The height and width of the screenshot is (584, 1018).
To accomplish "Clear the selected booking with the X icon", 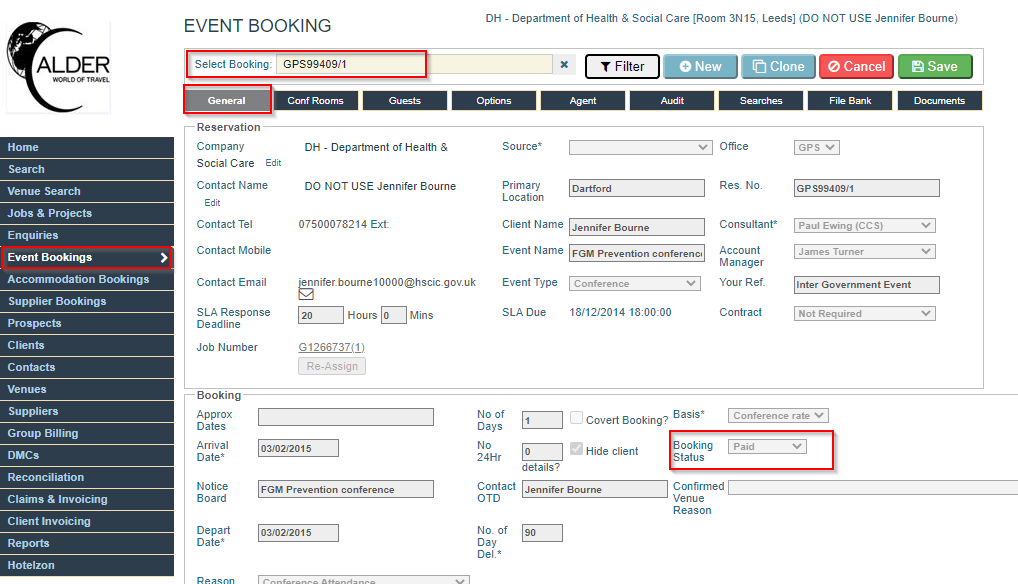I will coord(564,64).
